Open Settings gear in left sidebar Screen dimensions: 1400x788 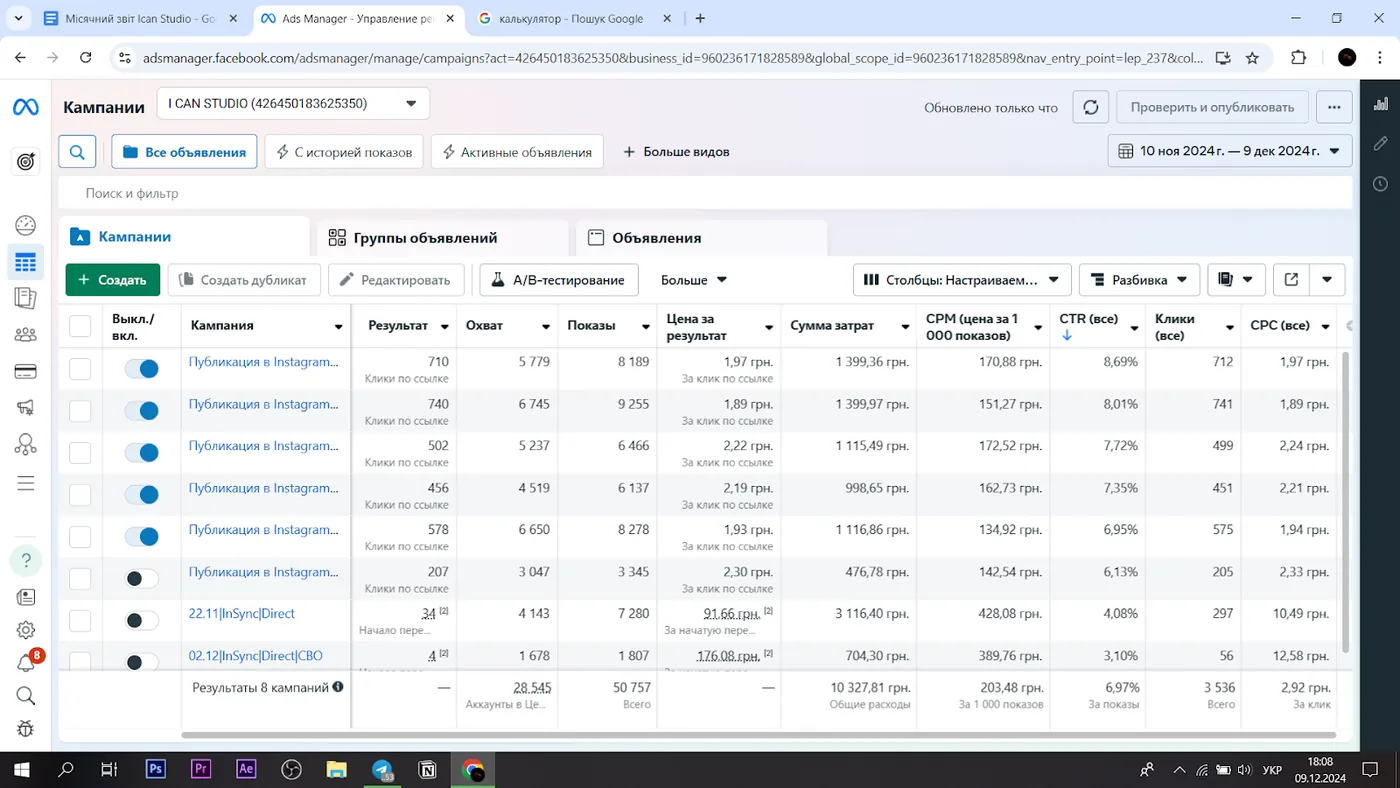tap(26, 630)
